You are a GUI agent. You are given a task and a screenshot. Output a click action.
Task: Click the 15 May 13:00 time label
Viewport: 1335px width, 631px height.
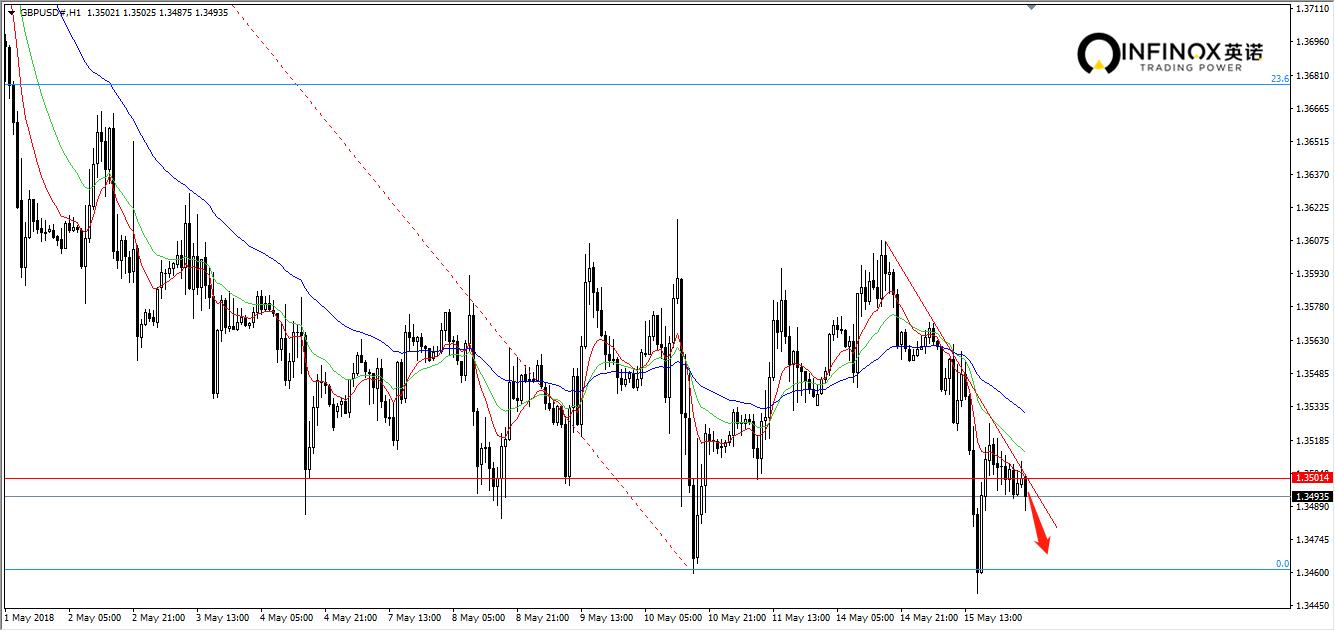992,618
